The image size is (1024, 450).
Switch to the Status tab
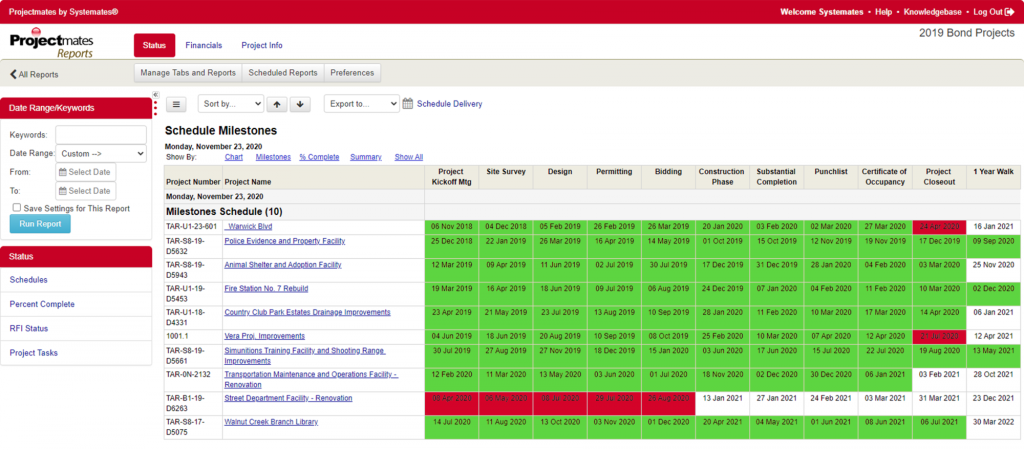coord(154,46)
